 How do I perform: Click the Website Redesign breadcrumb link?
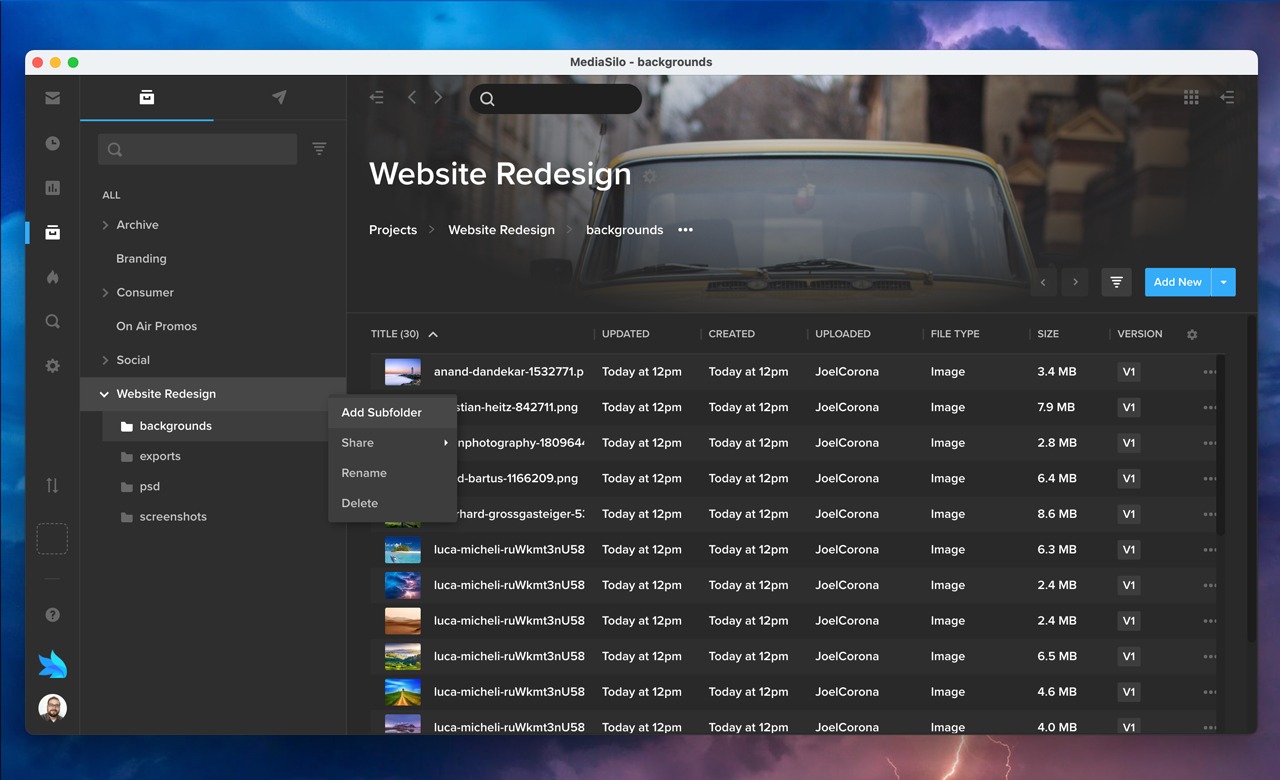501,230
